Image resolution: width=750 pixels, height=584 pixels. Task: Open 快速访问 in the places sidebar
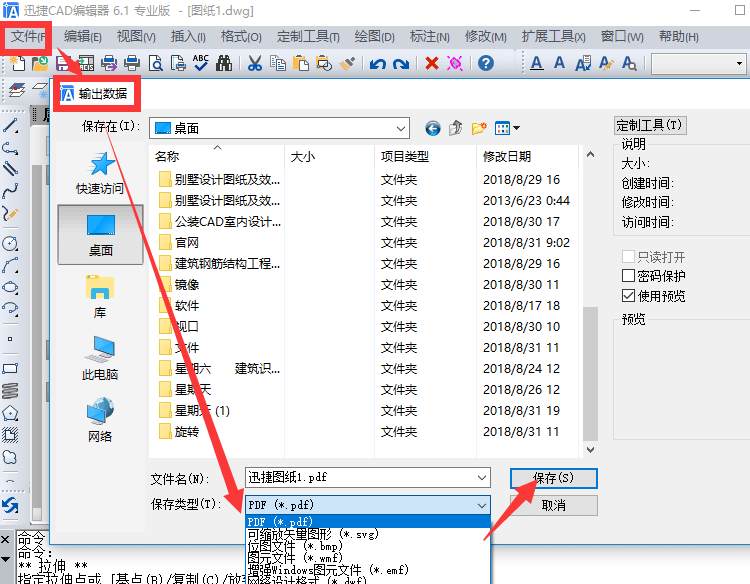coord(100,173)
